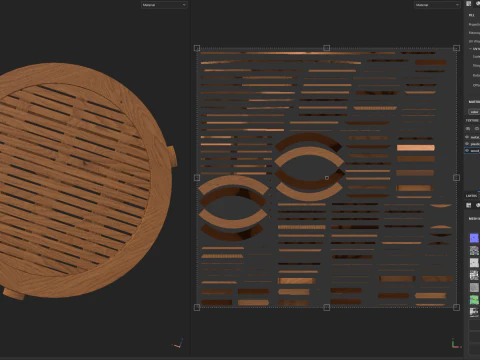Grab the bottom-right corner transform handle of UV layout
The image size is (480, 360).
point(456,307)
